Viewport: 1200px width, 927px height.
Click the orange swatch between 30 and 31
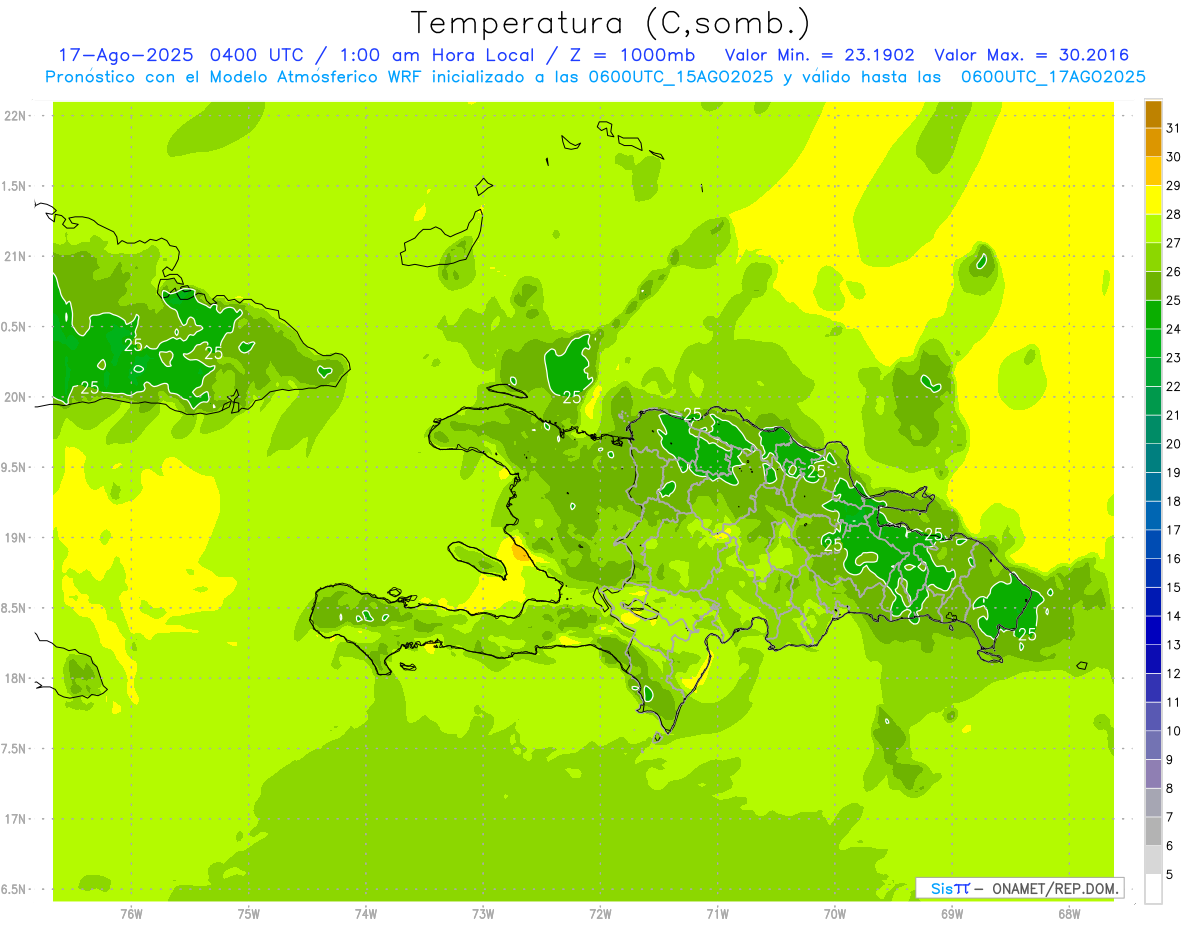[x=1153, y=142]
